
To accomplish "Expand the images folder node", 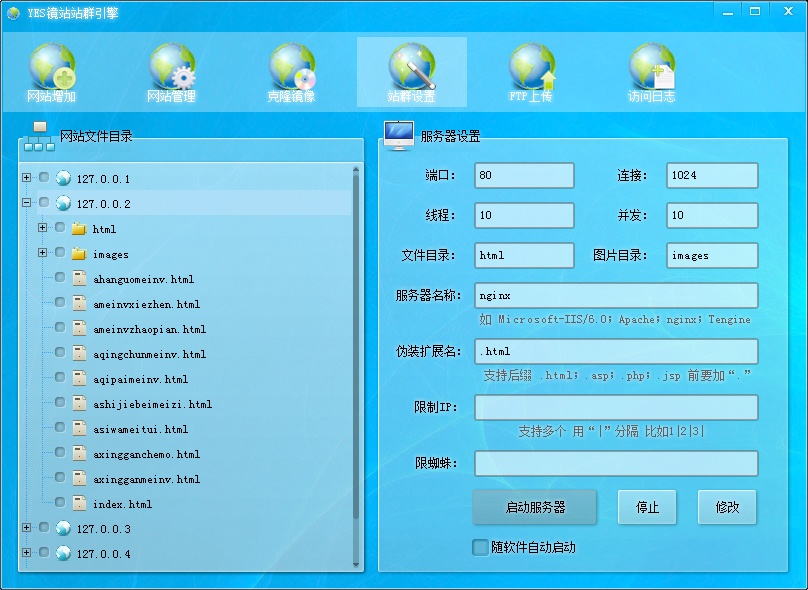I will [42, 252].
